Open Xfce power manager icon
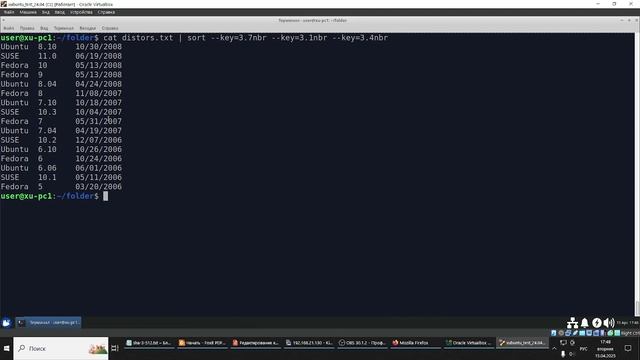Image resolution: width=640 pixels, height=360 pixels. coord(597,323)
